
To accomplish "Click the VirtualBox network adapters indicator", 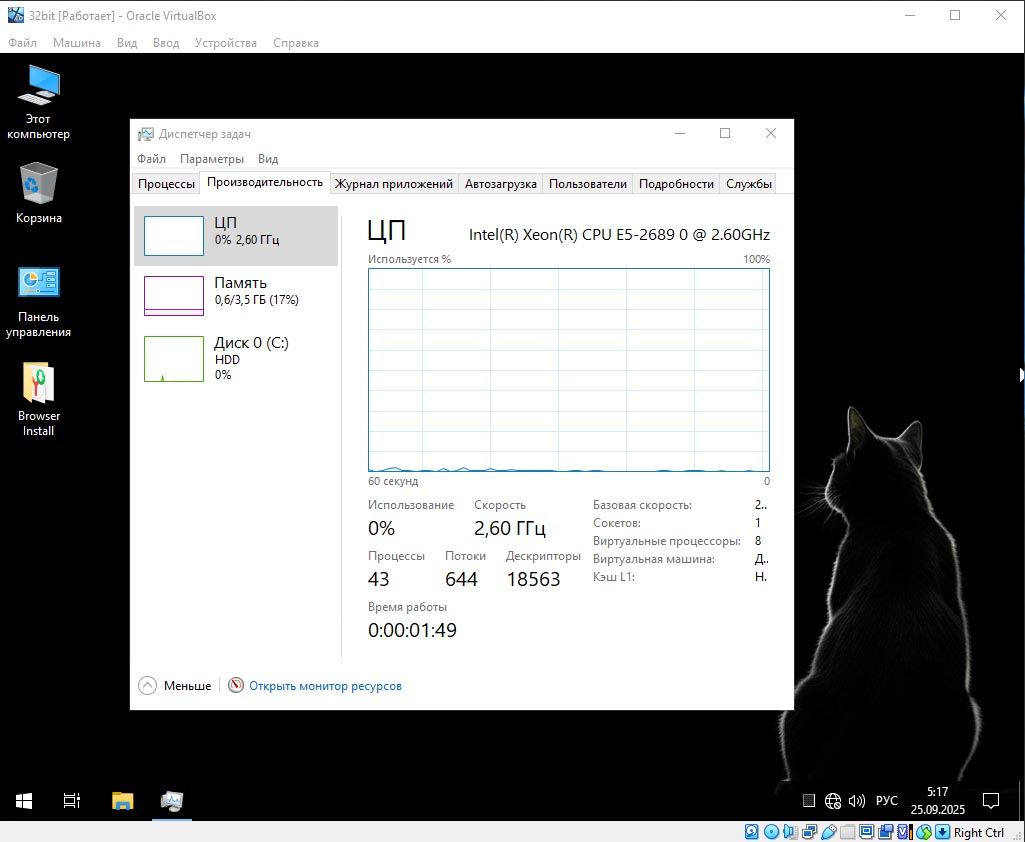I will [x=809, y=832].
